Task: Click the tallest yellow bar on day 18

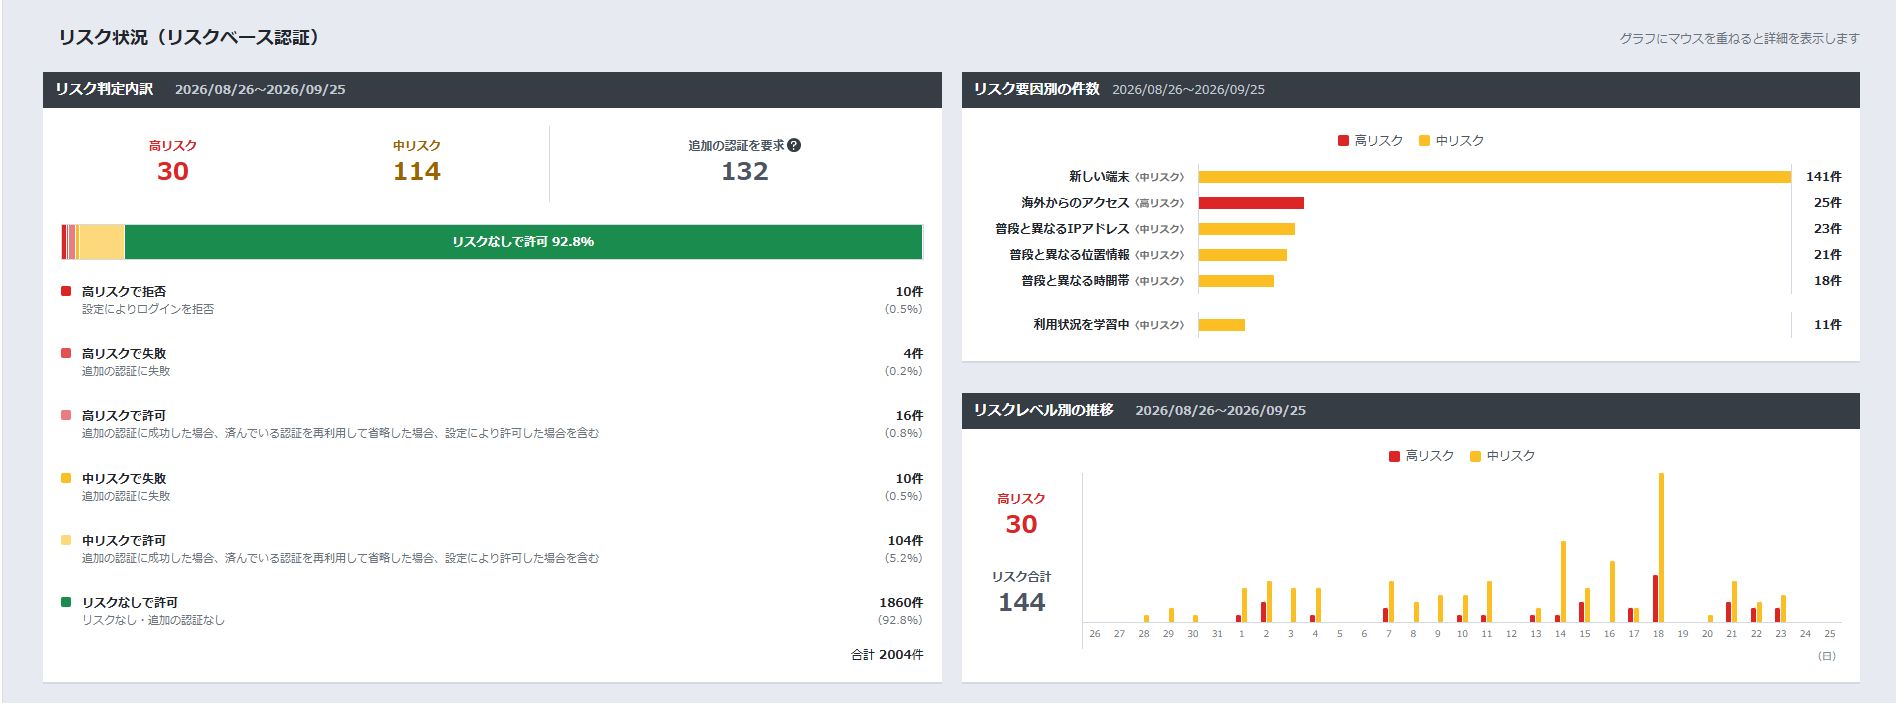Action: coord(1661,548)
